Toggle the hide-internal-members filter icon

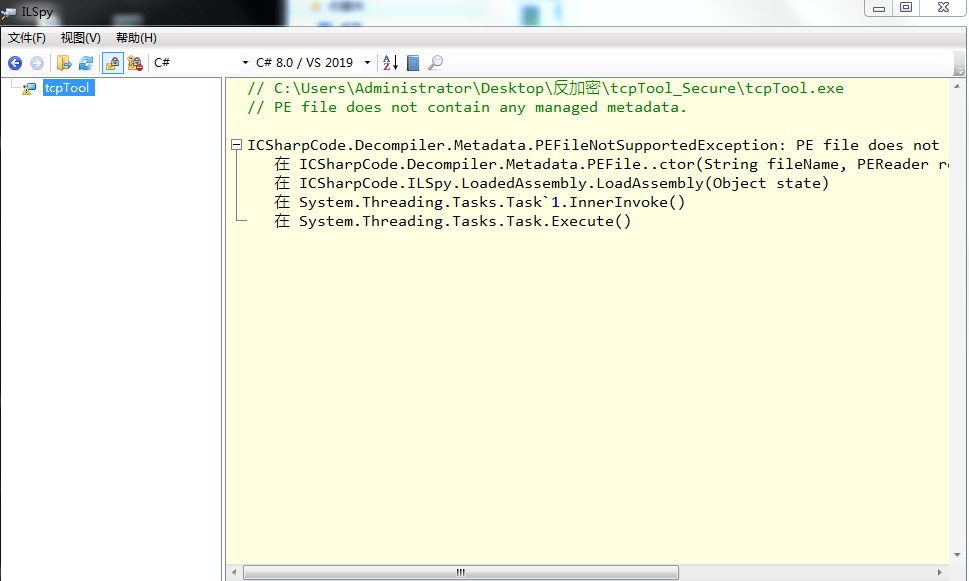pos(134,62)
